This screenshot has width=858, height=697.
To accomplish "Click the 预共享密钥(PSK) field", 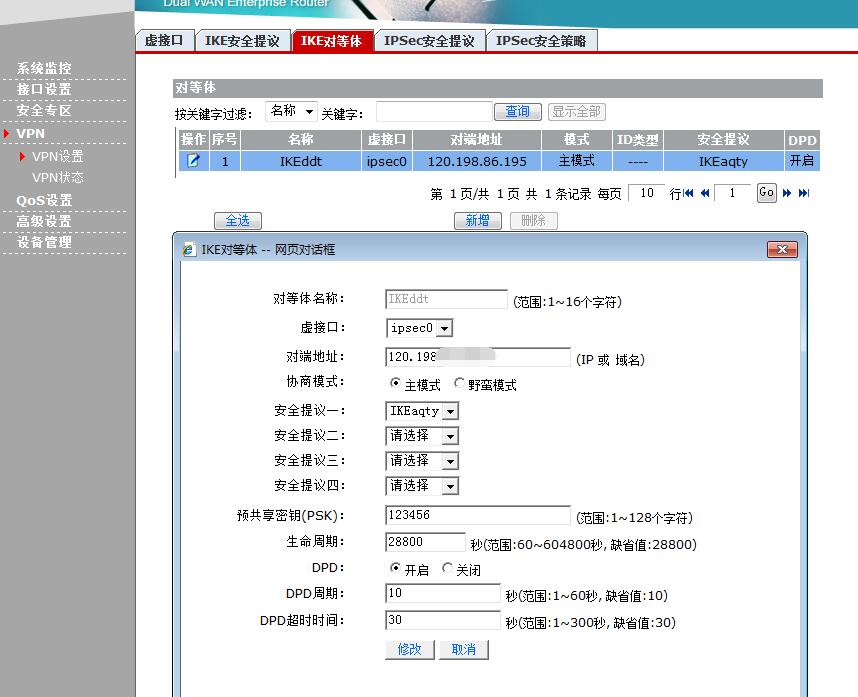I will coord(478,515).
